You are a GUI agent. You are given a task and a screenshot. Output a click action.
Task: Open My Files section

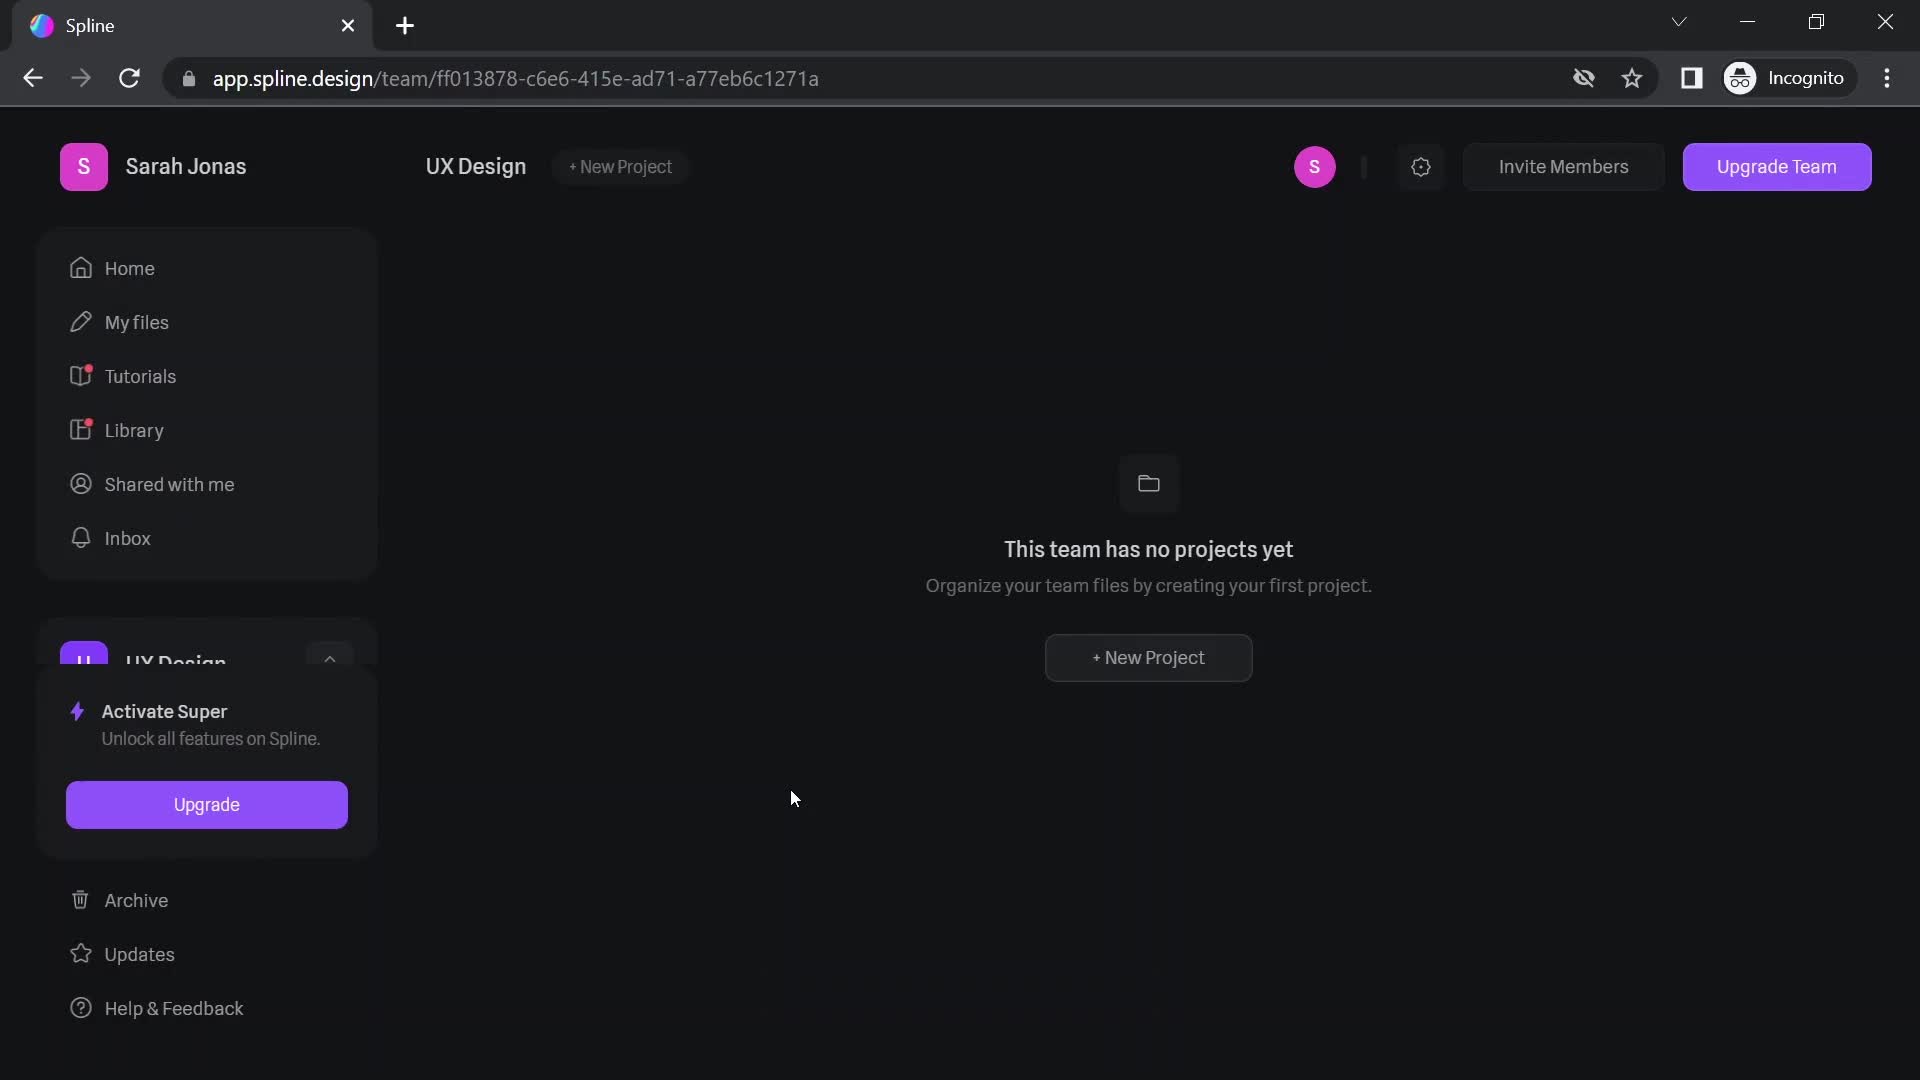(x=136, y=322)
